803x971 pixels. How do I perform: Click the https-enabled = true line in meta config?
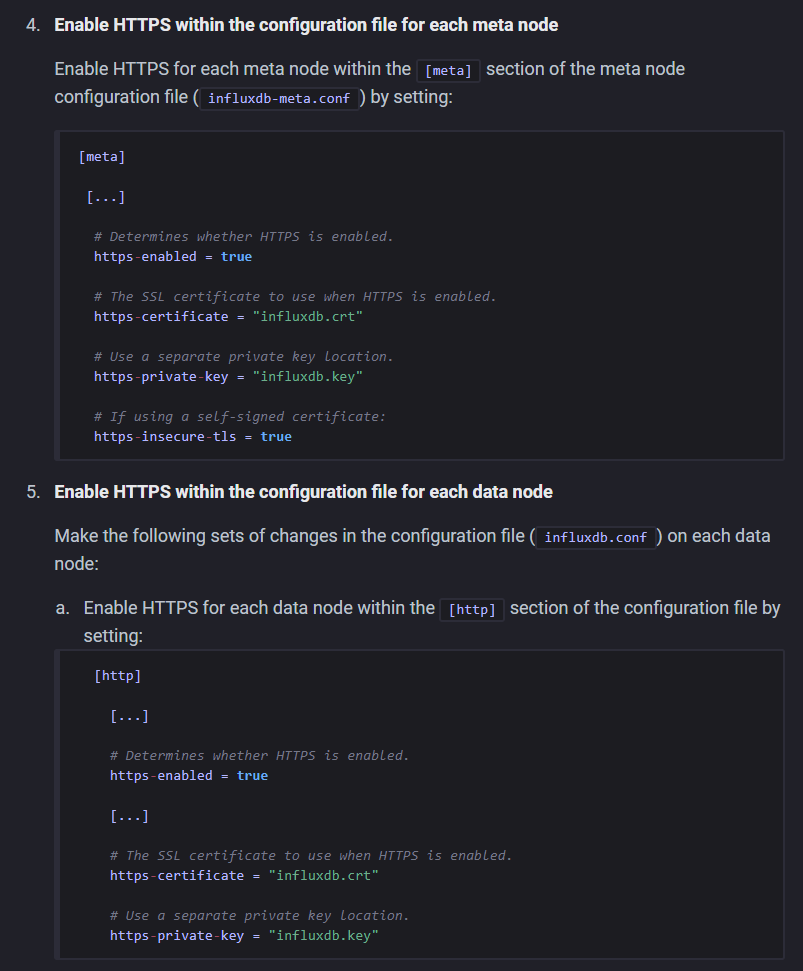coord(172,256)
